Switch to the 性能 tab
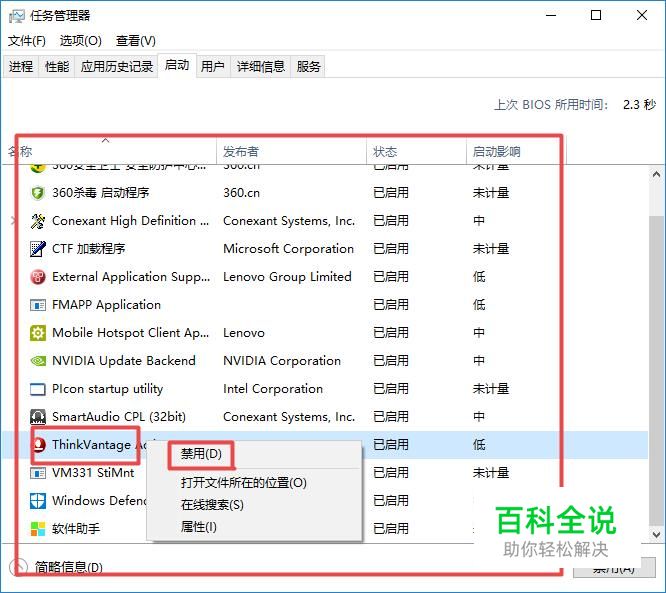 coord(56,67)
